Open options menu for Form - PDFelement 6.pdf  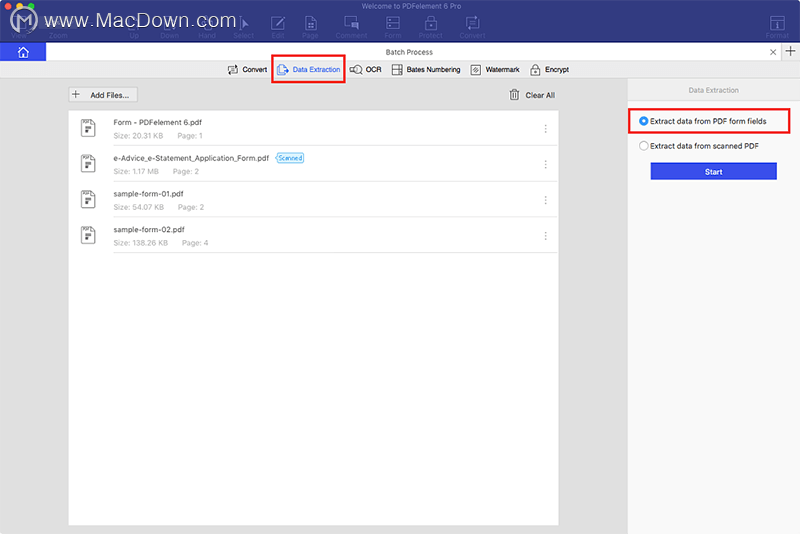pos(545,129)
